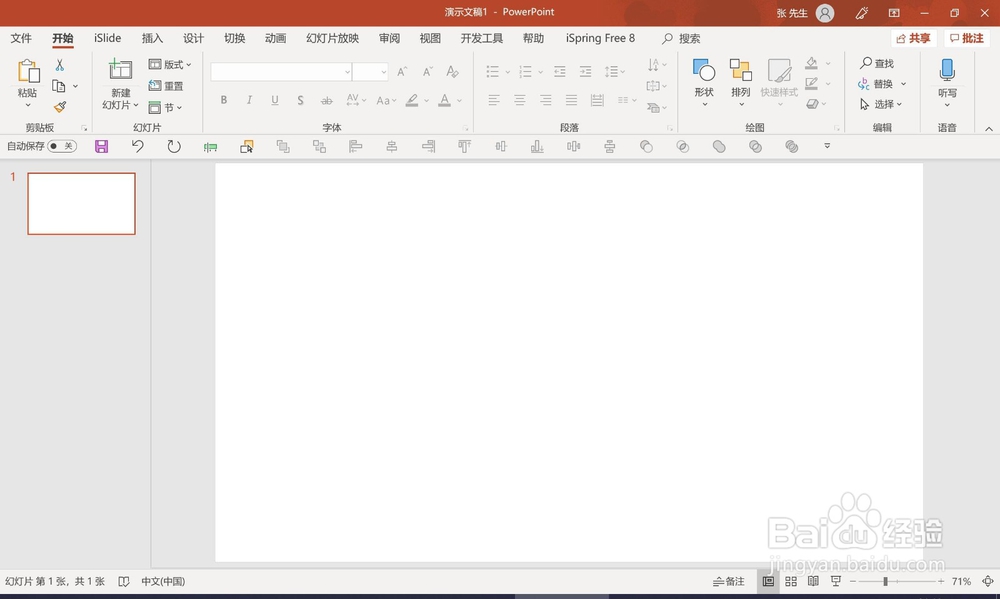Open the Arrange icon
This screenshot has width=1000, height=599.
740,70
